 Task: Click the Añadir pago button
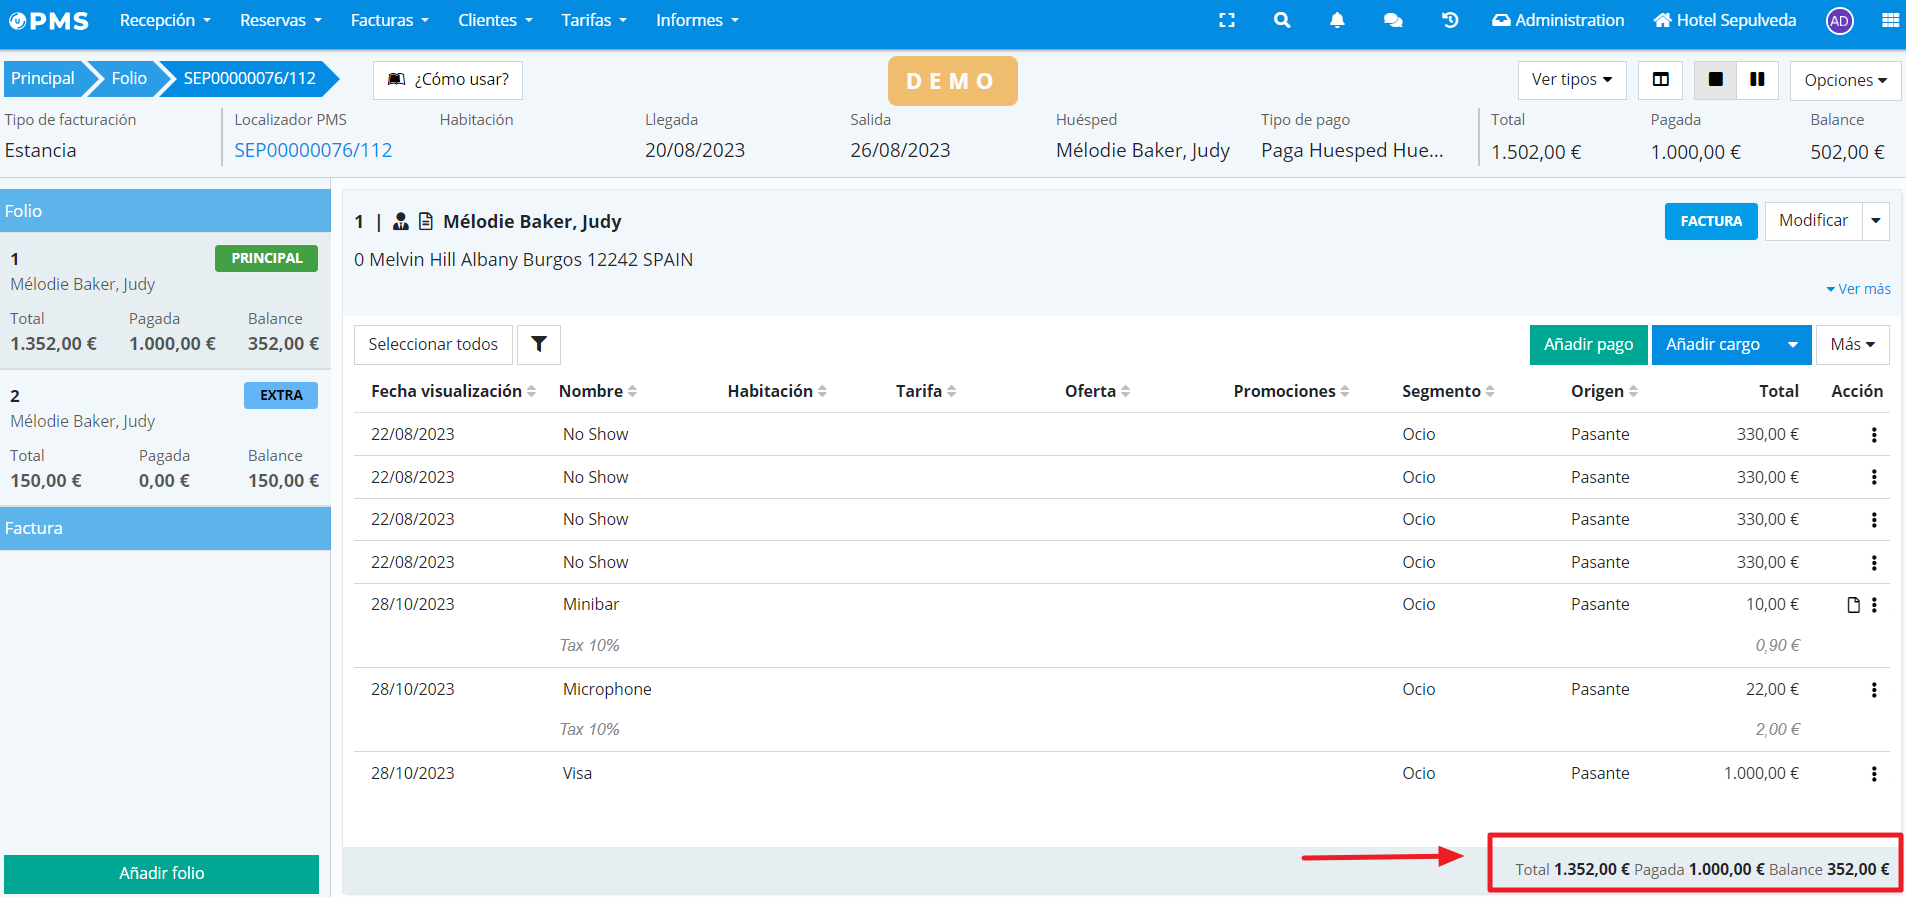(x=1588, y=345)
